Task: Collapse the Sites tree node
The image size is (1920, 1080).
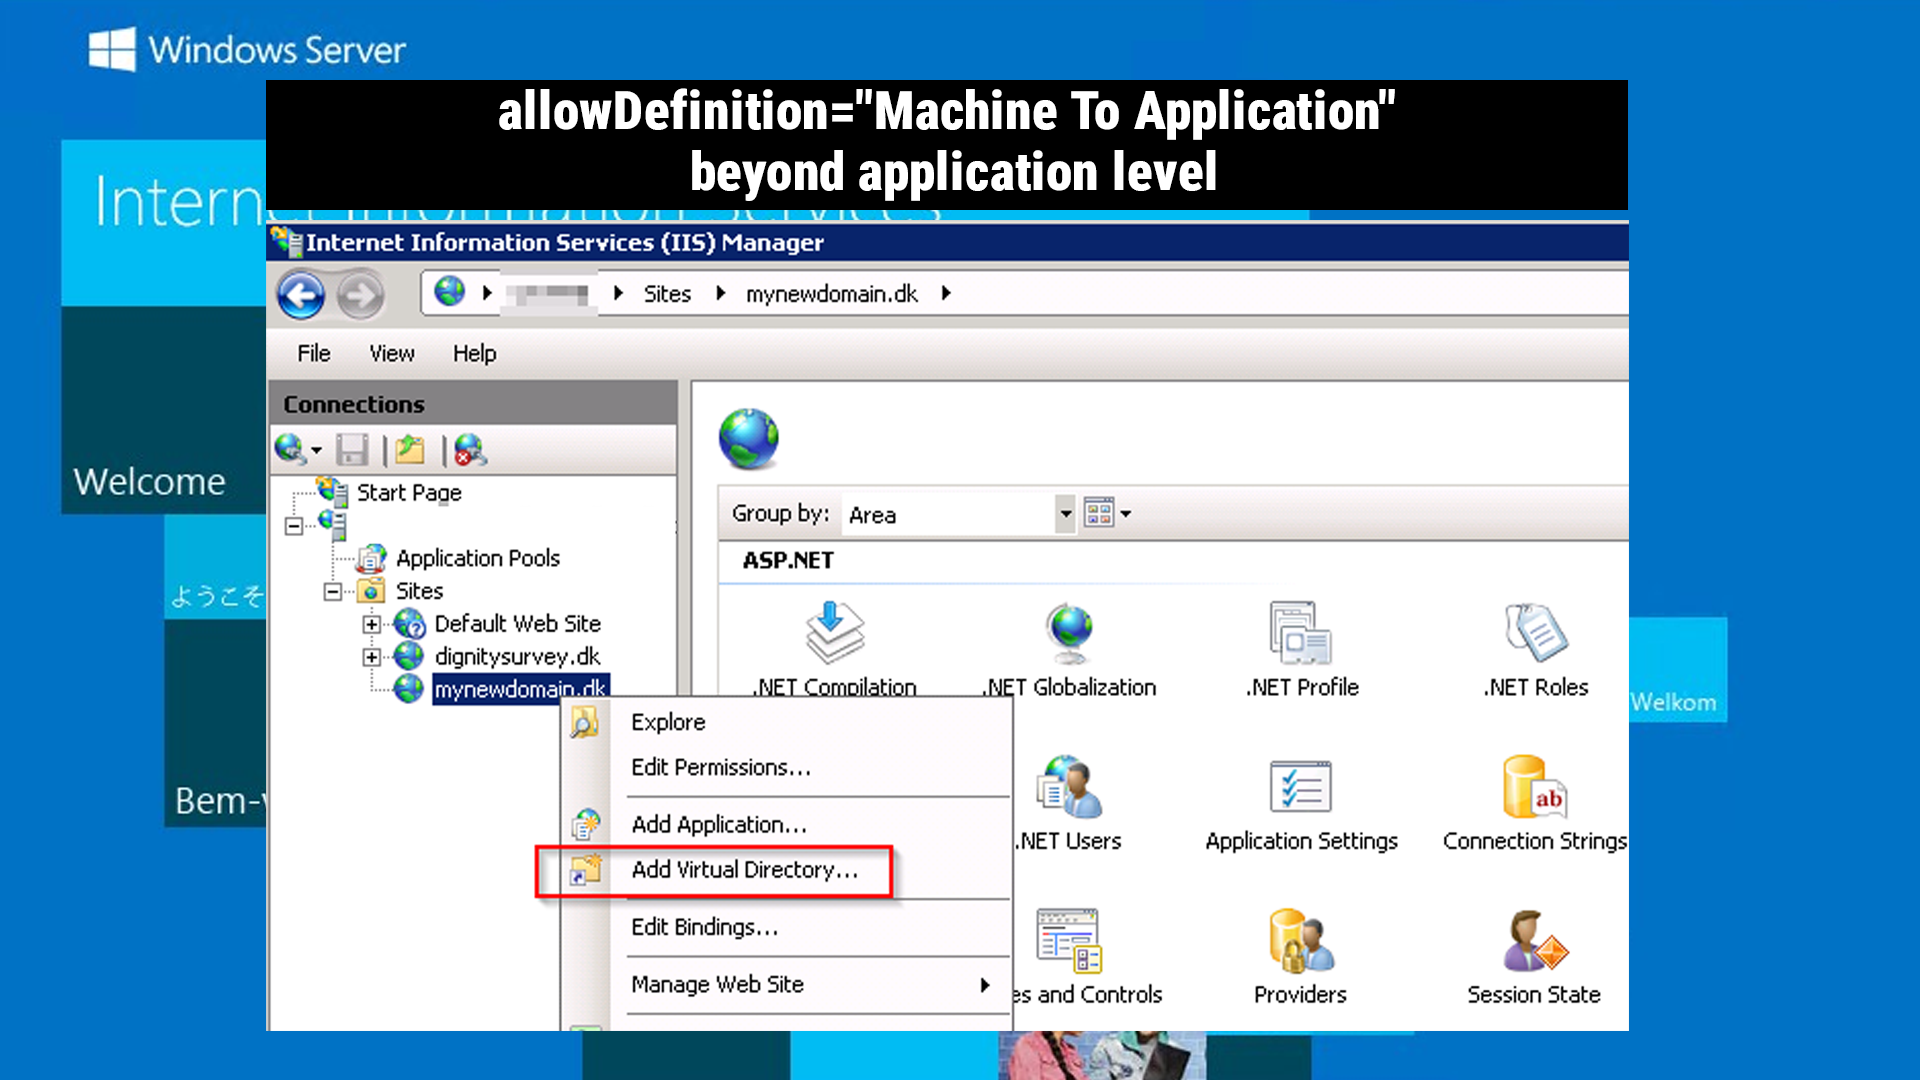Action: [x=332, y=592]
